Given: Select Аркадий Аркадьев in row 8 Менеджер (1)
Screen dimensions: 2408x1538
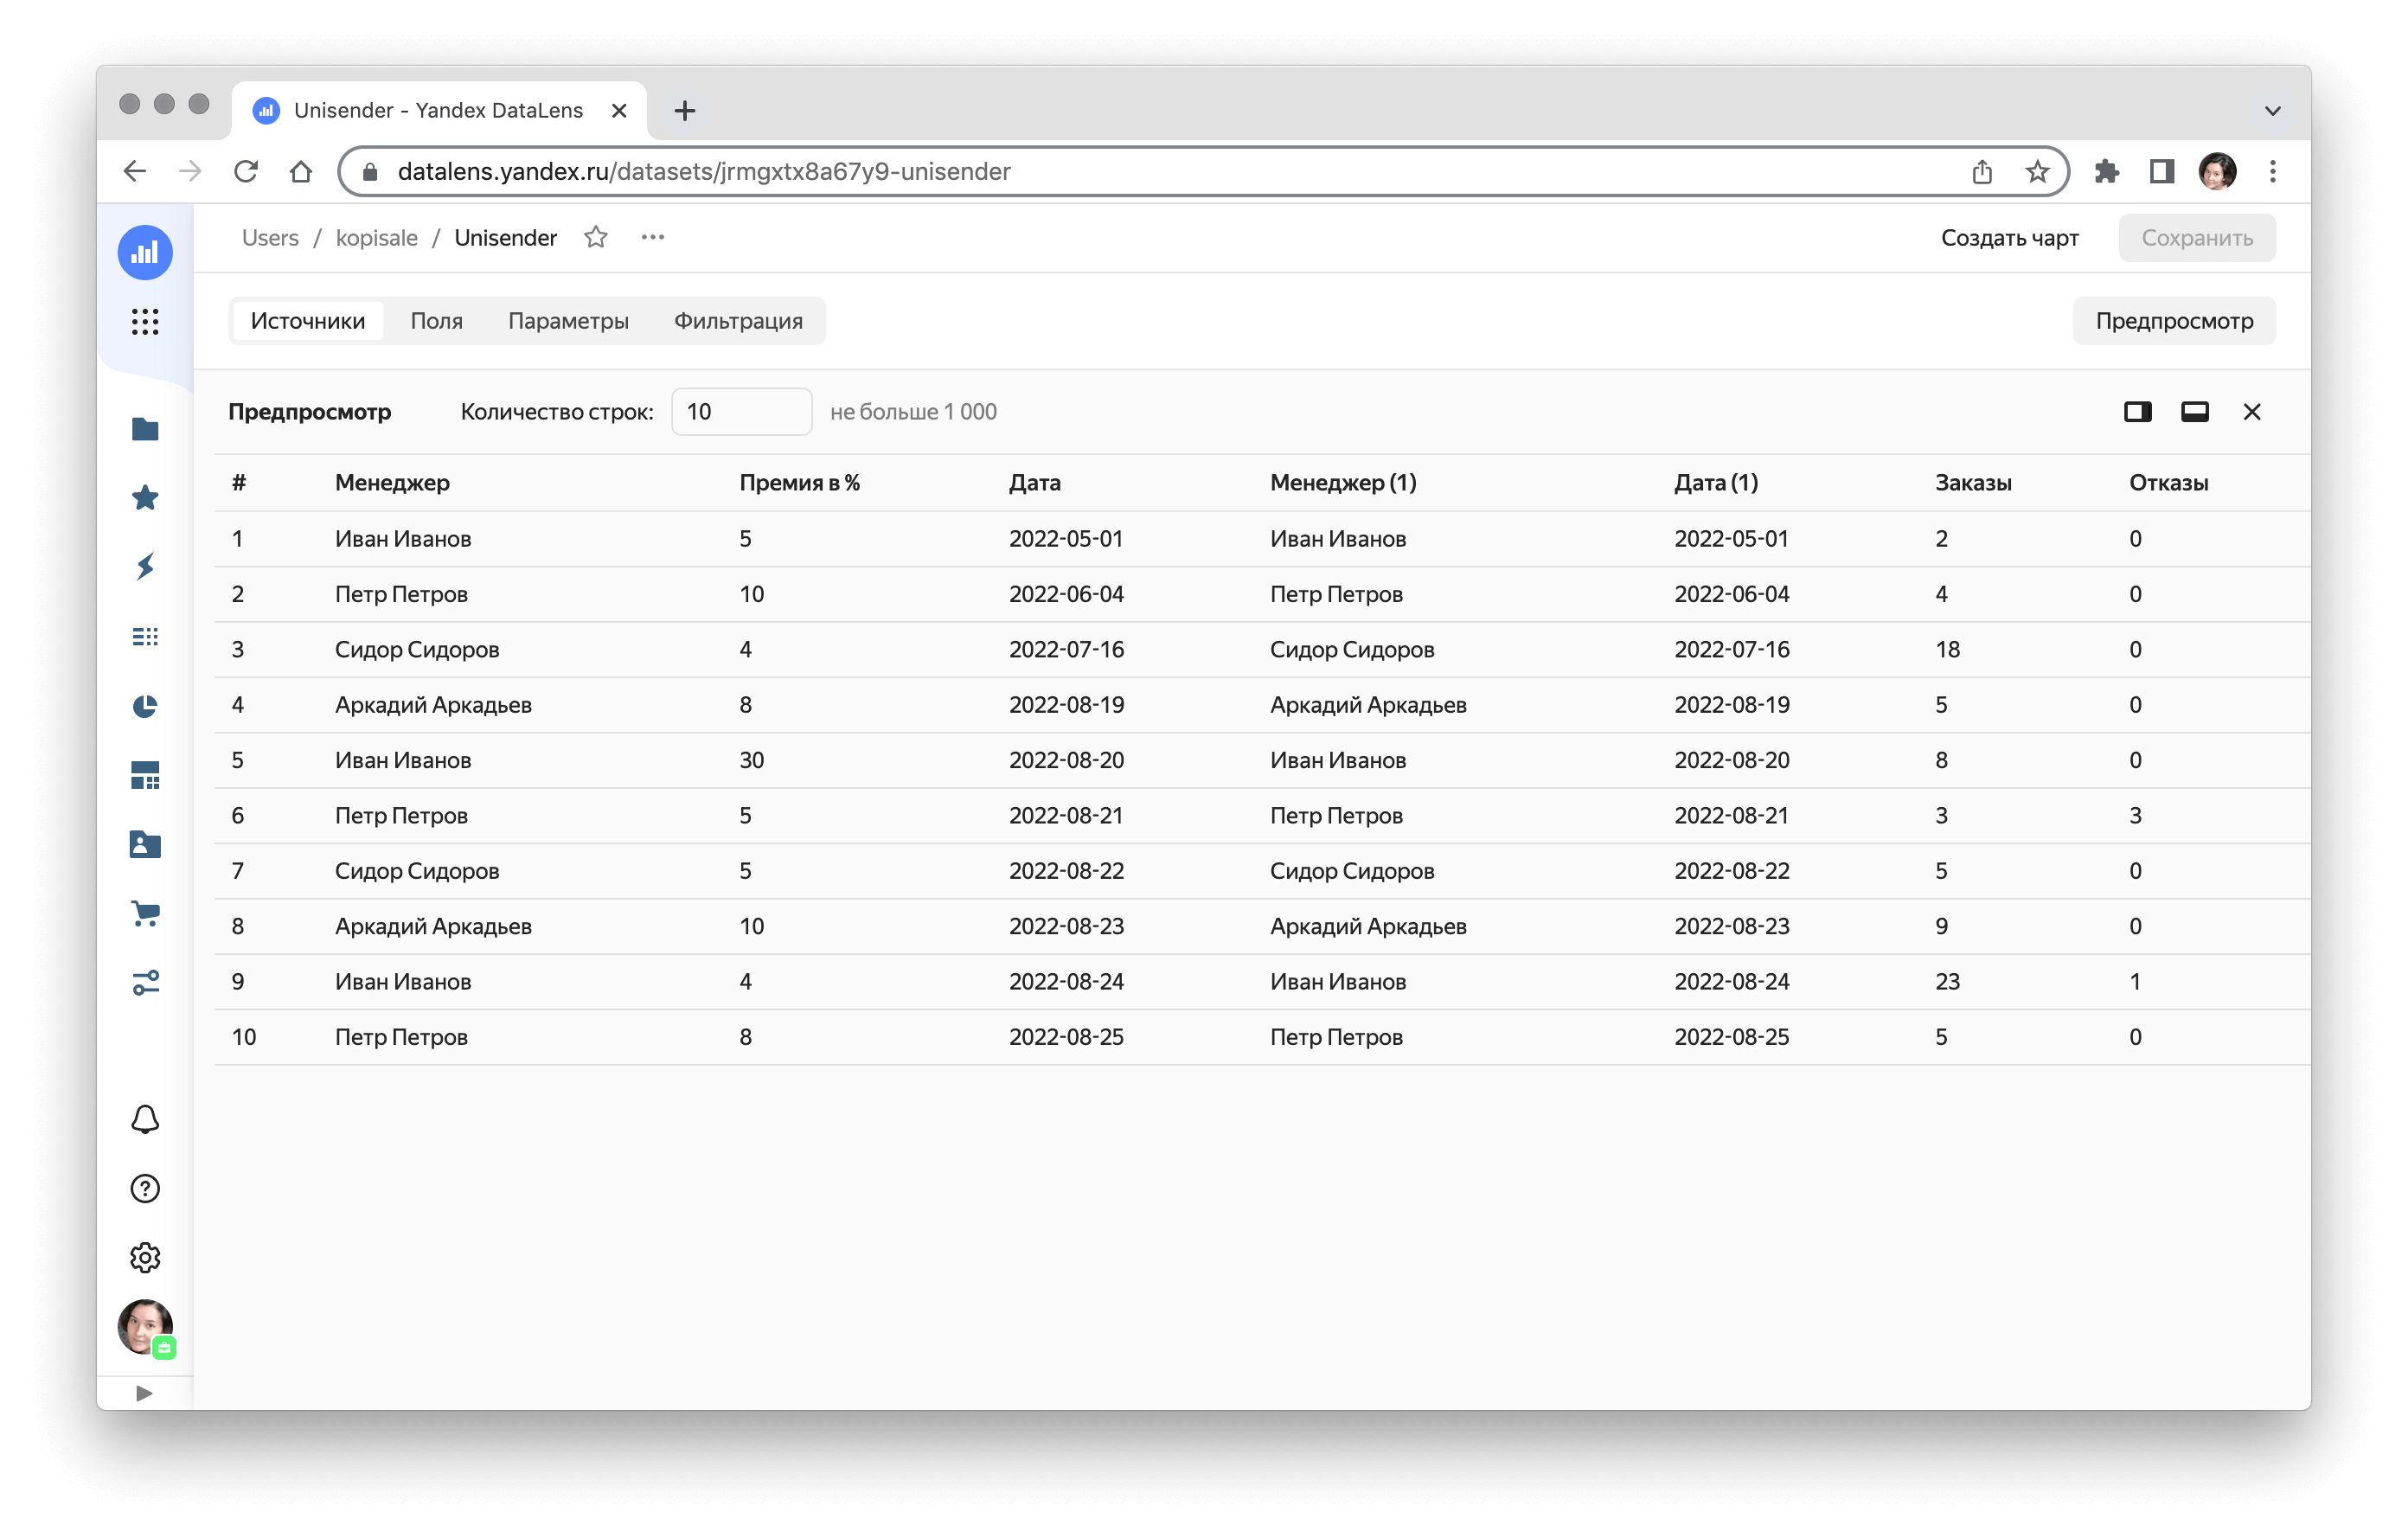Looking at the screenshot, I should tap(1368, 926).
